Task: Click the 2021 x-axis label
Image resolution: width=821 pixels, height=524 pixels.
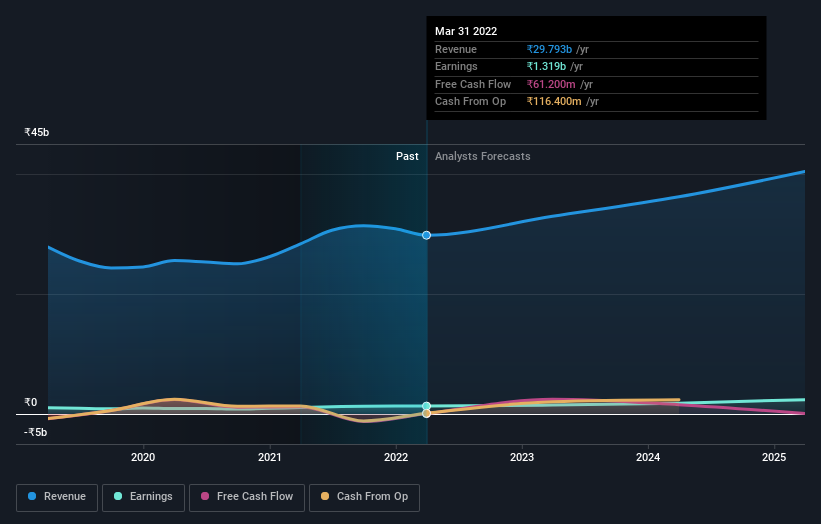Action: [270, 458]
